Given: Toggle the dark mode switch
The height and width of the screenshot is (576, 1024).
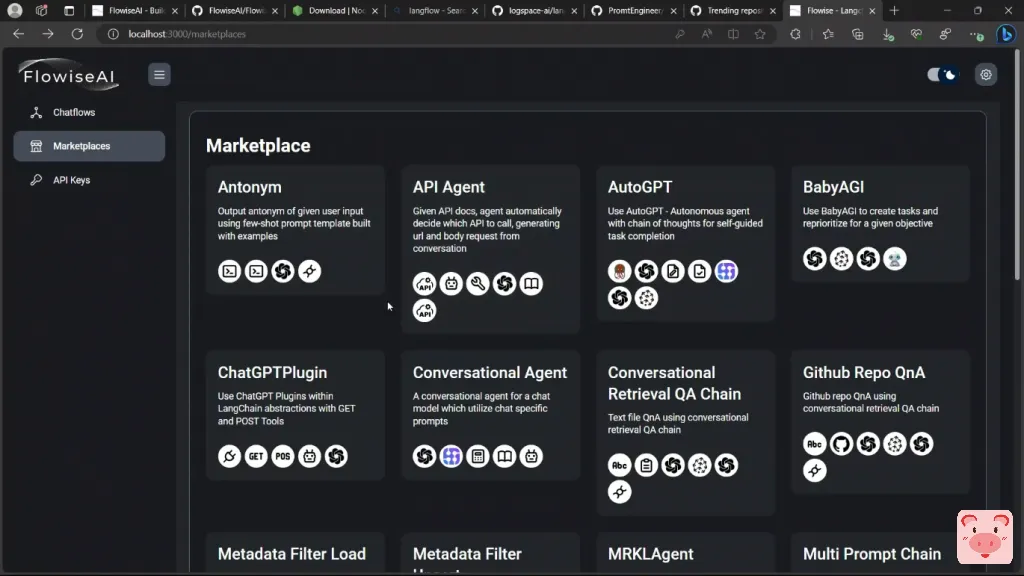Looking at the screenshot, I should 942,74.
